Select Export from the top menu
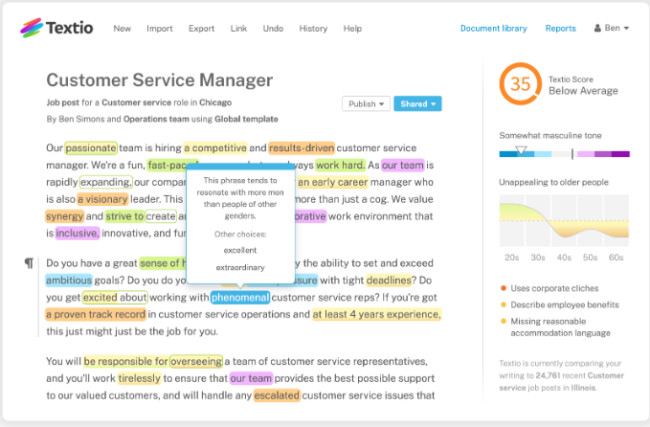 [201, 28]
